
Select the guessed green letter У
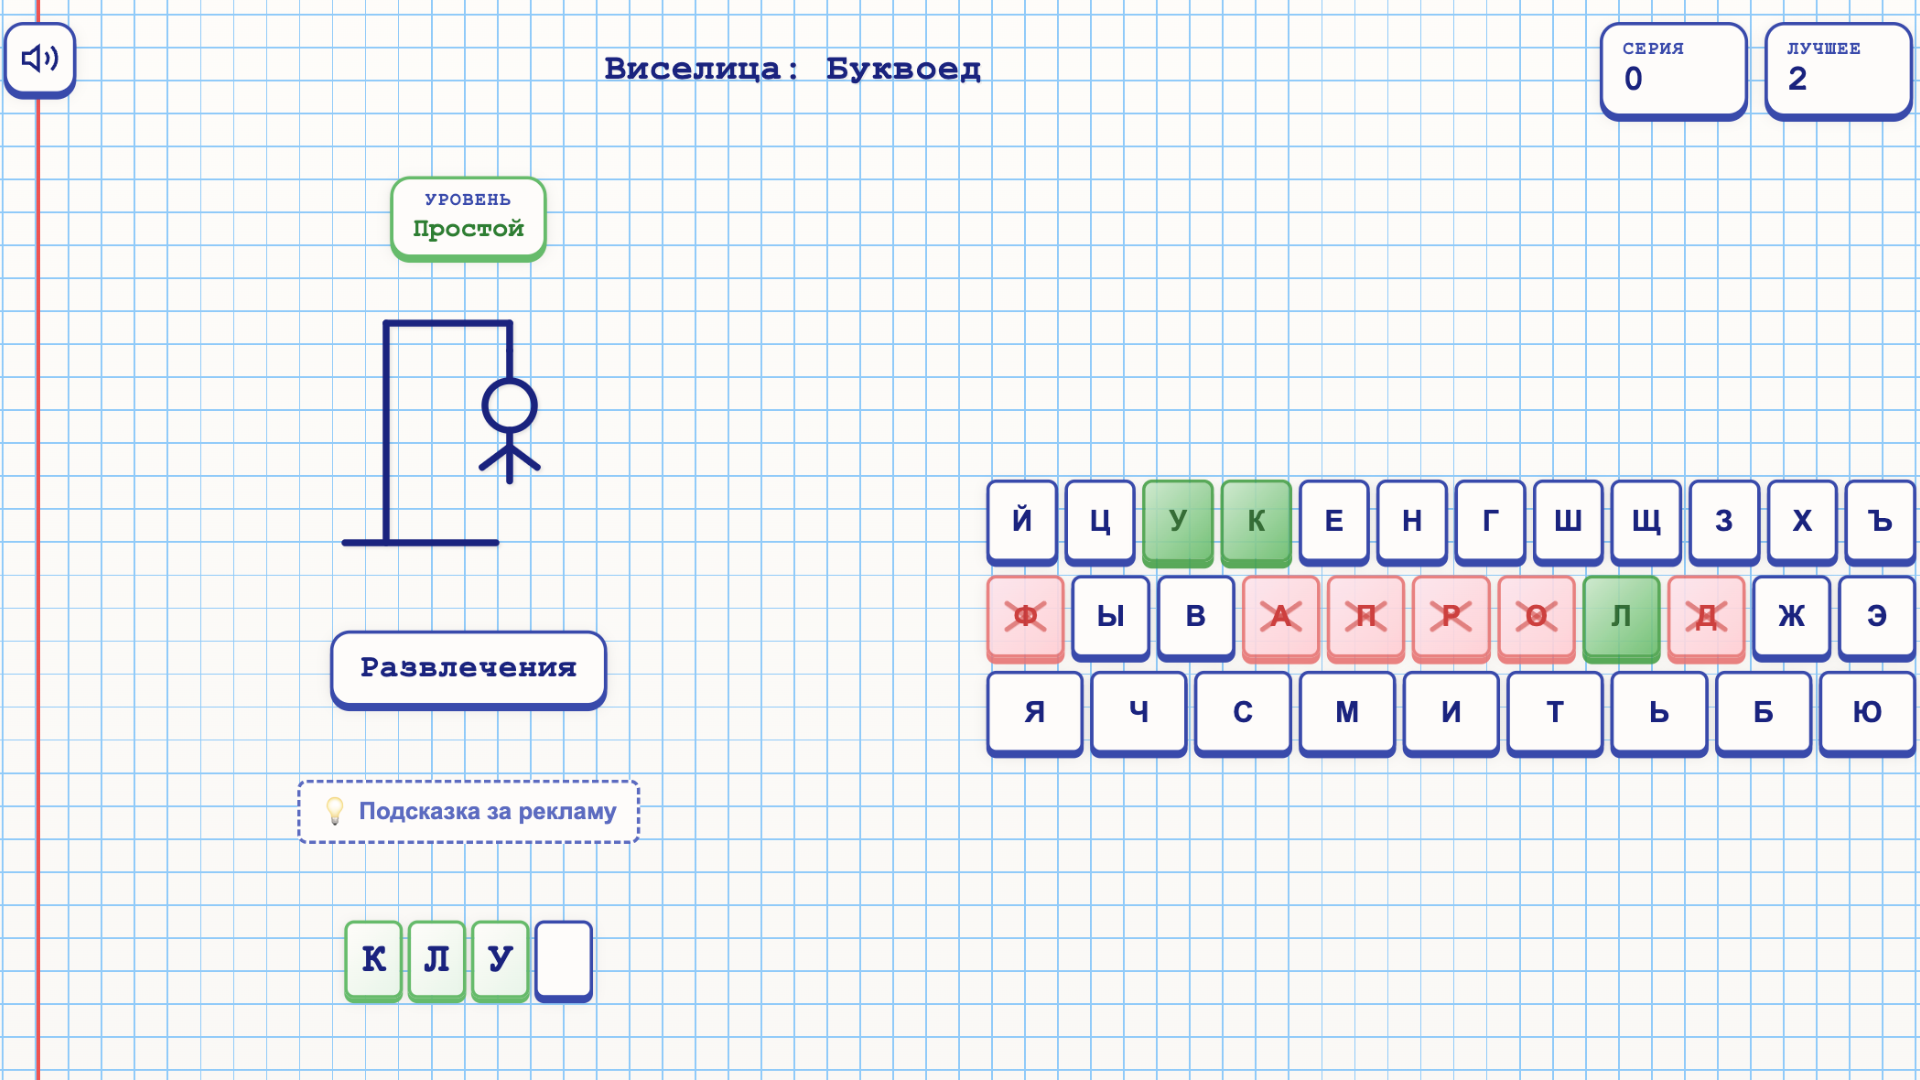(x=1178, y=521)
